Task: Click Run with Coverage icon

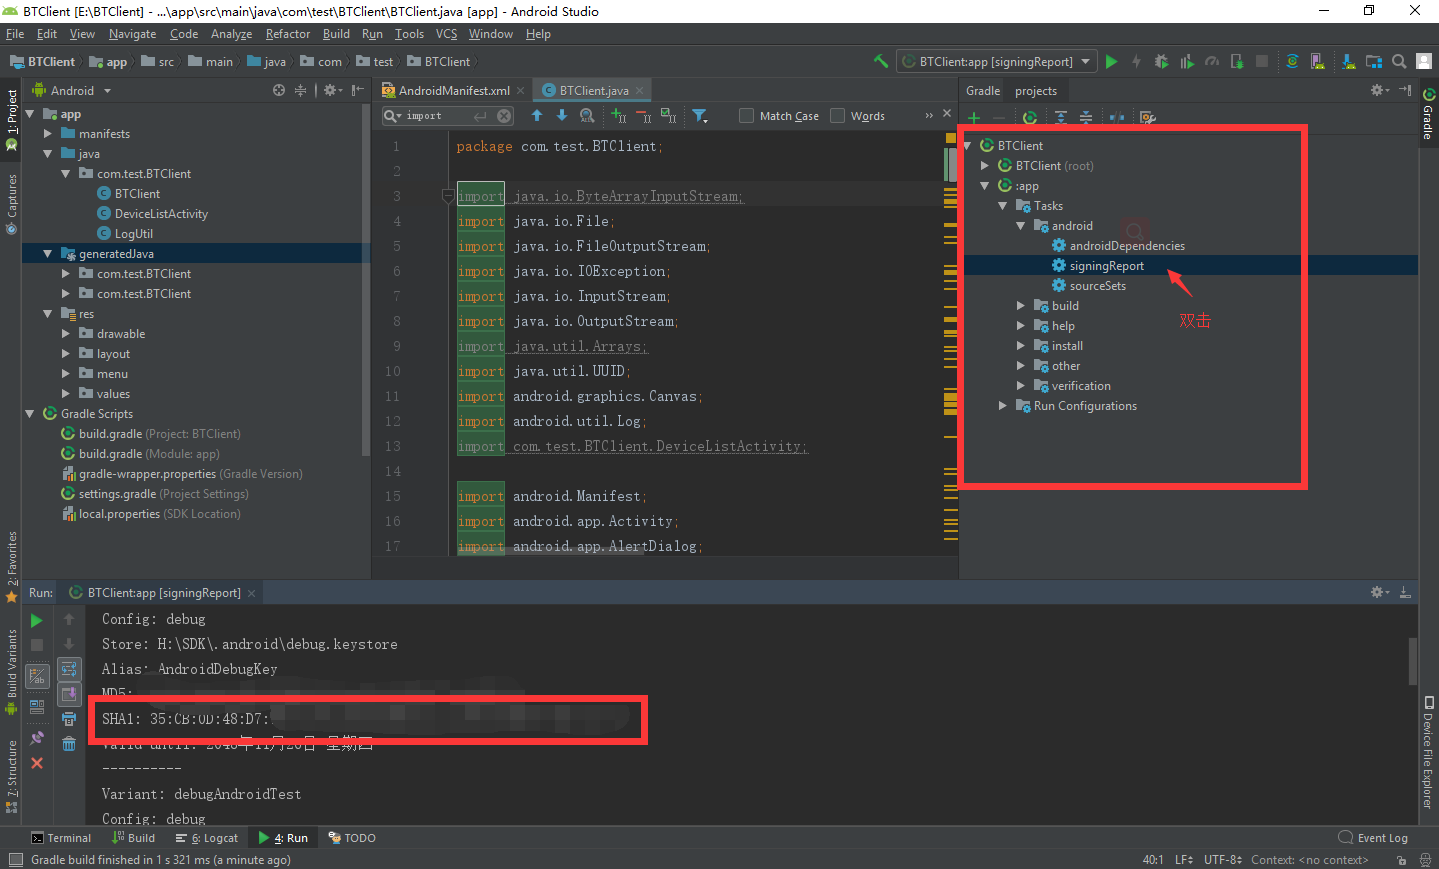Action: 1186,61
